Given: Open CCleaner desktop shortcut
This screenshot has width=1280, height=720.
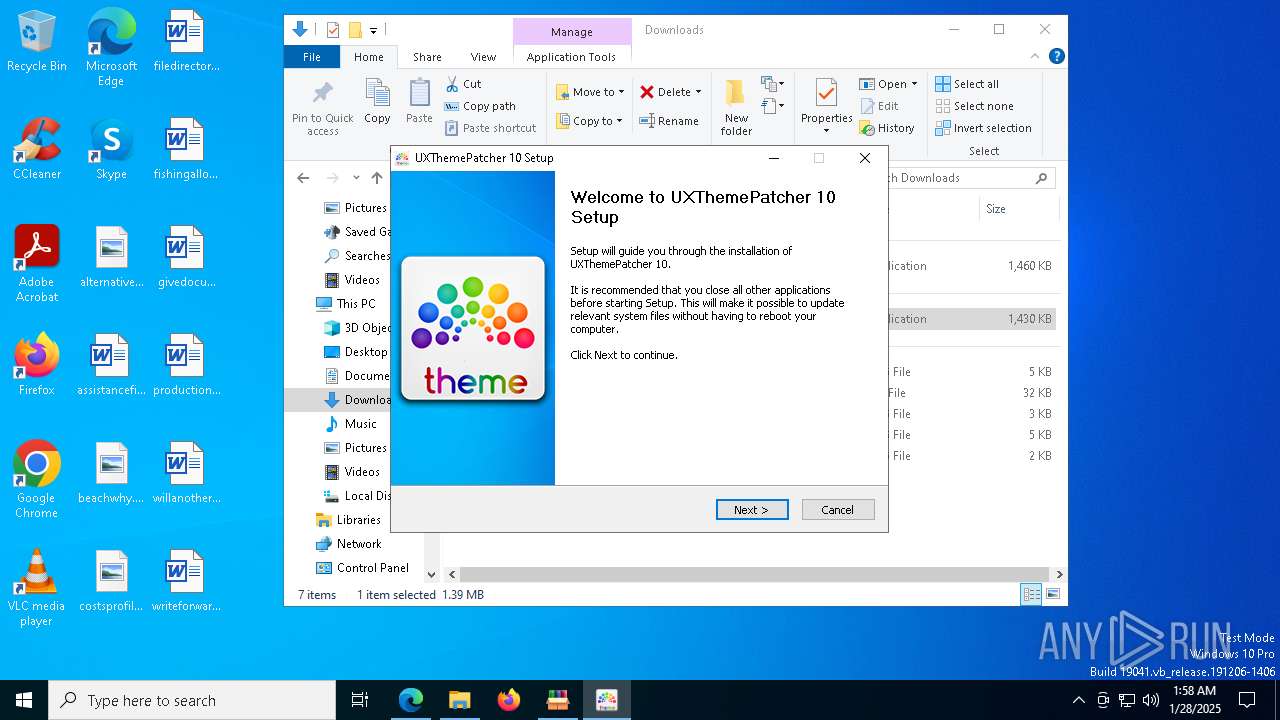Looking at the screenshot, I should click(37, 148).
